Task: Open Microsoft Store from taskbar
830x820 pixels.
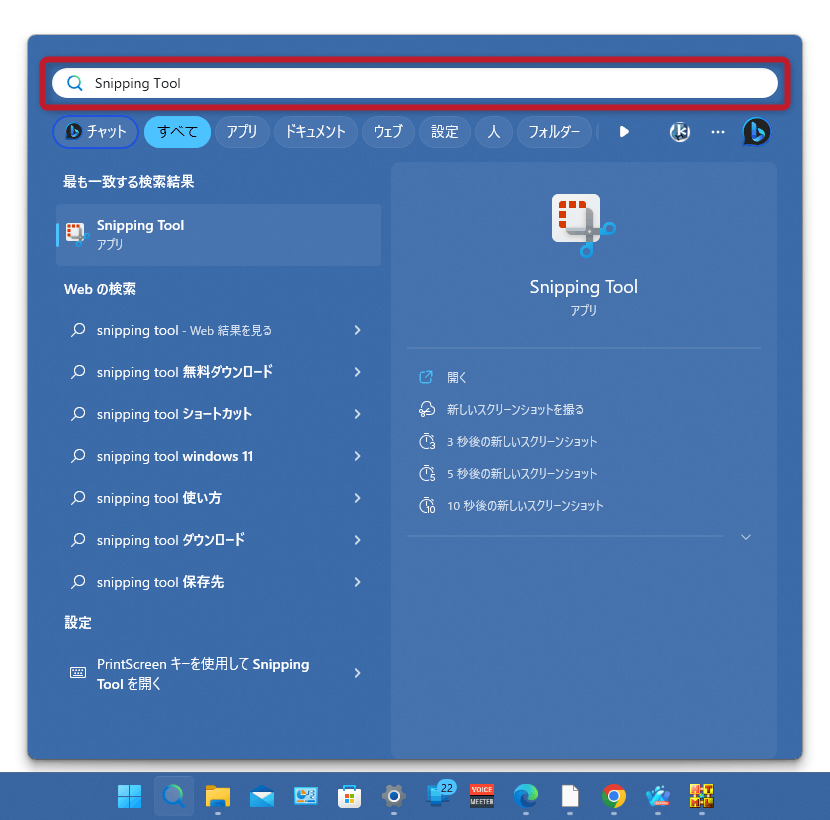Action: (x=349, y=796)
